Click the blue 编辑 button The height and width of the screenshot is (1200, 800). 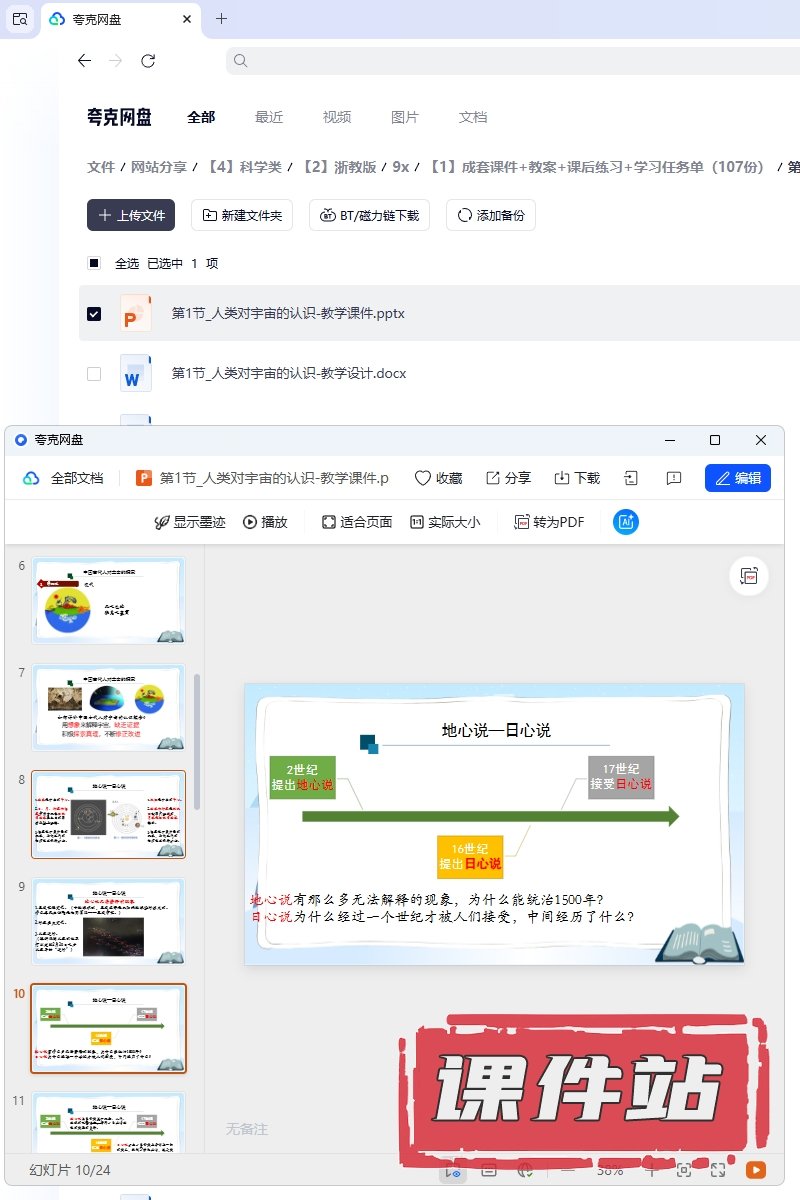tap(737, 478)
